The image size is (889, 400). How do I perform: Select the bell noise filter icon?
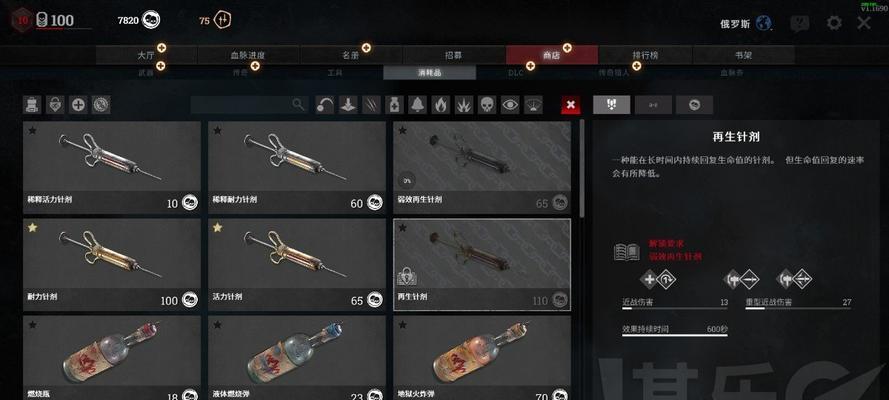(417, 105)
